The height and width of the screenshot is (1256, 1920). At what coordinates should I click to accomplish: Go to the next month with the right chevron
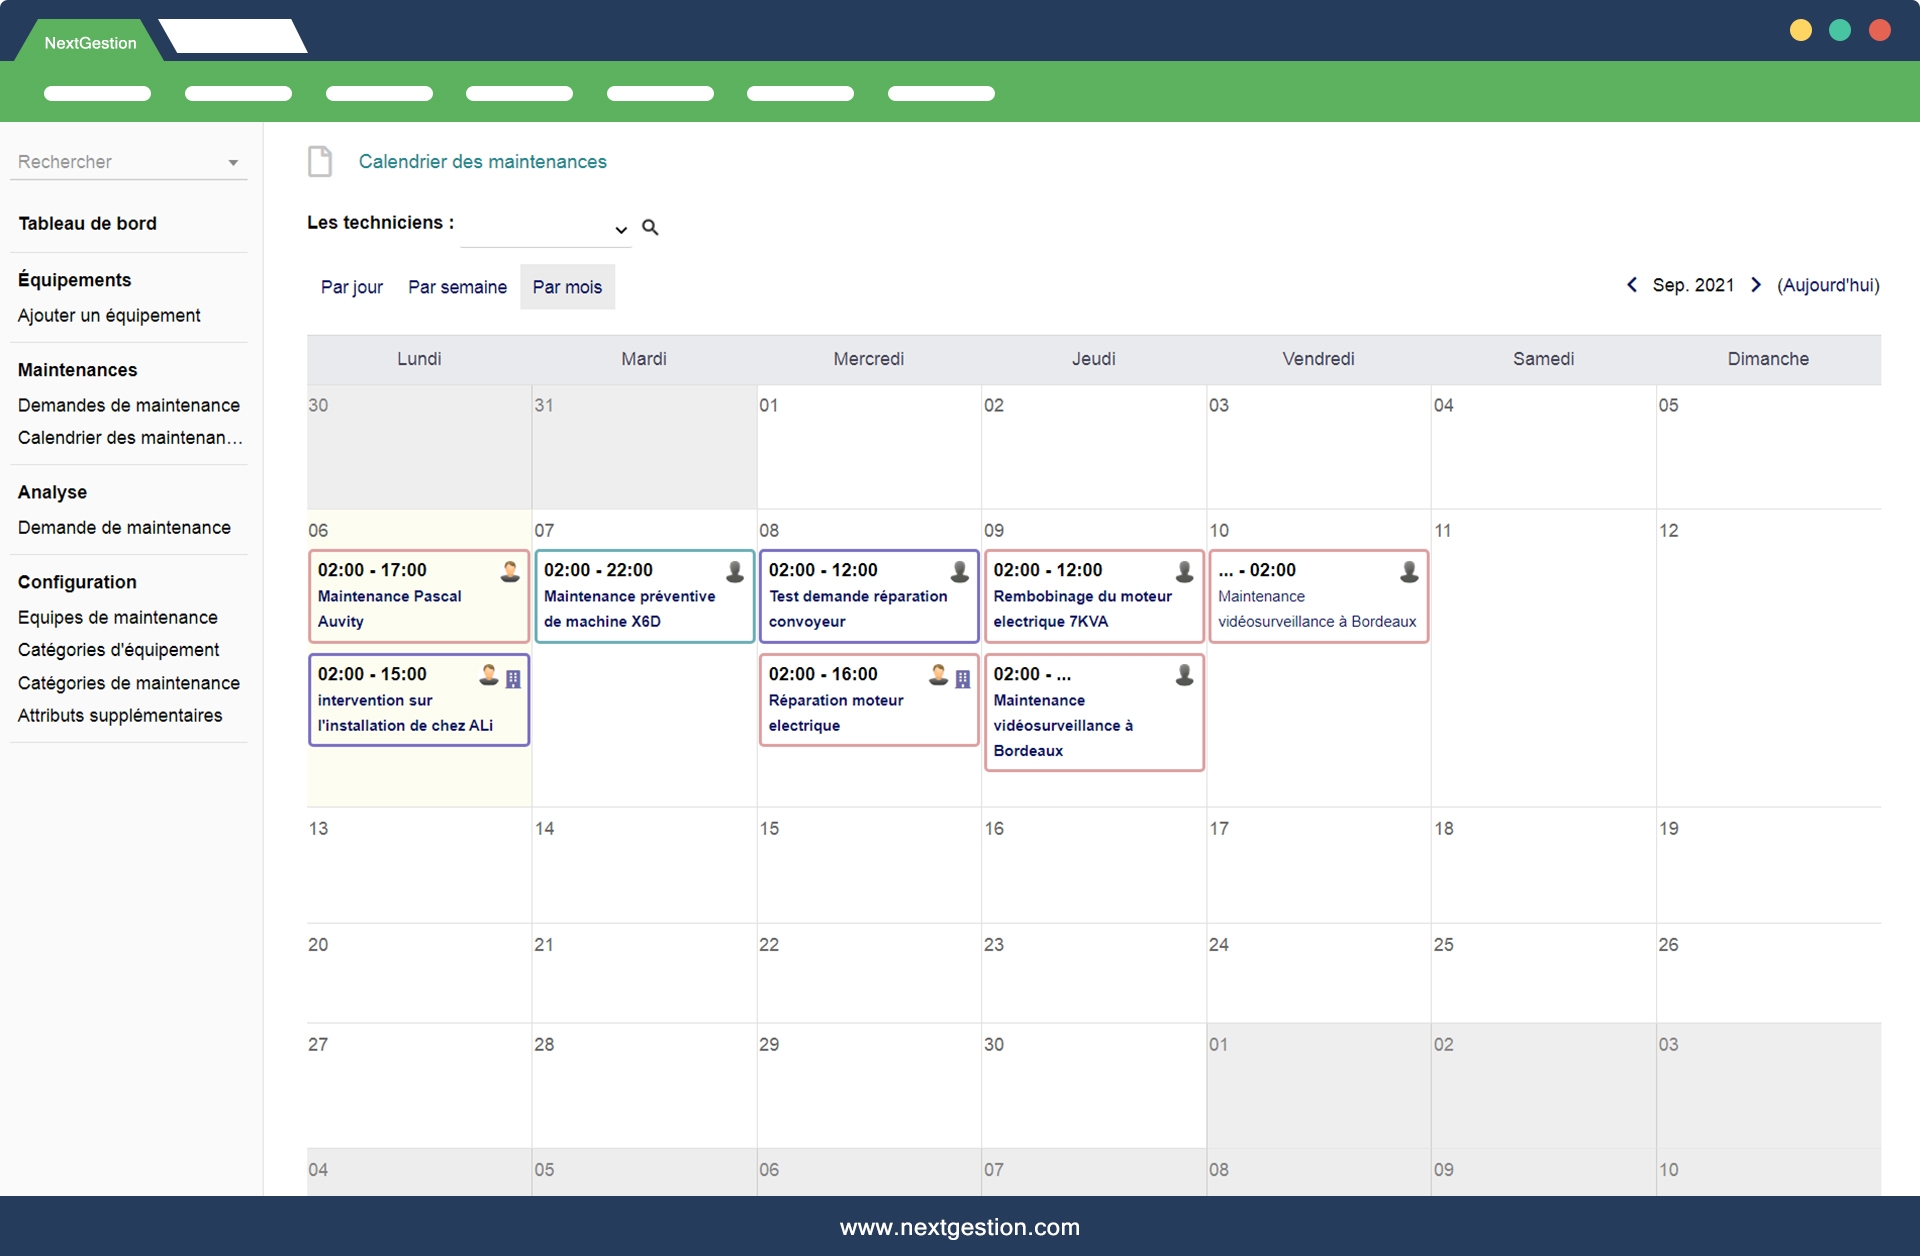1756,285
